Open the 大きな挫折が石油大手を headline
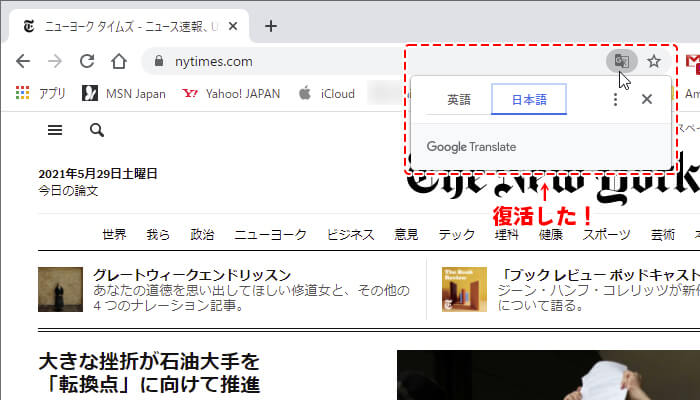This screenshot has height=400, width=700. pos(149,372)
